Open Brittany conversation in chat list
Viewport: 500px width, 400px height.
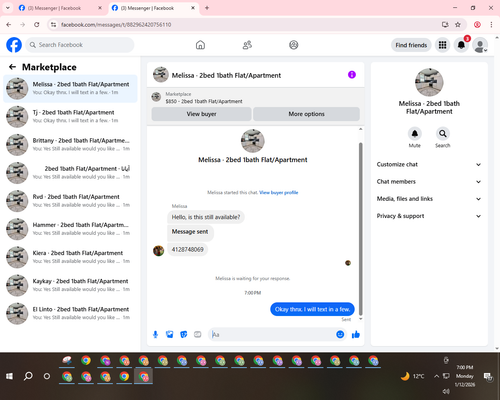coord(70,145)
